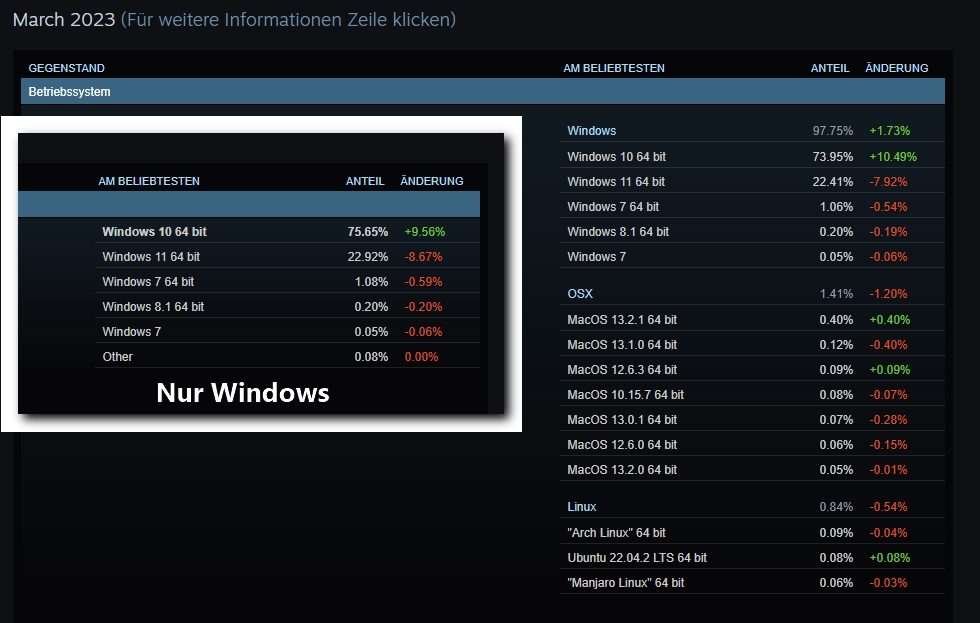Select the MacOS 13.1.0 64 bit row
Screen dimensions: 980x623
(x=752, y=344)
